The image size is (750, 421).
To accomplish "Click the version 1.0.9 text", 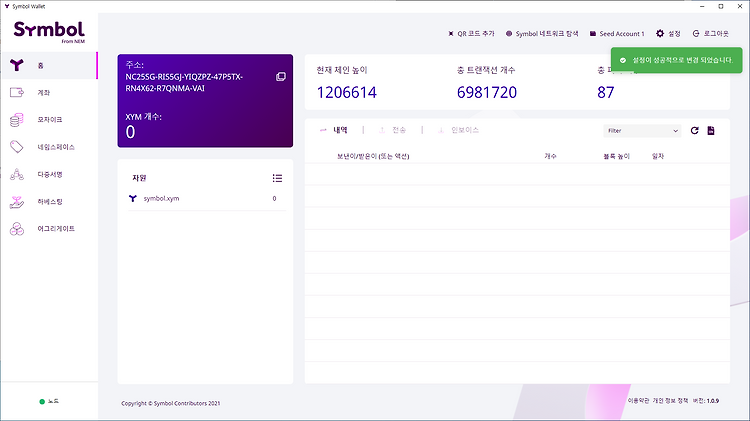I will click(713, 401).
